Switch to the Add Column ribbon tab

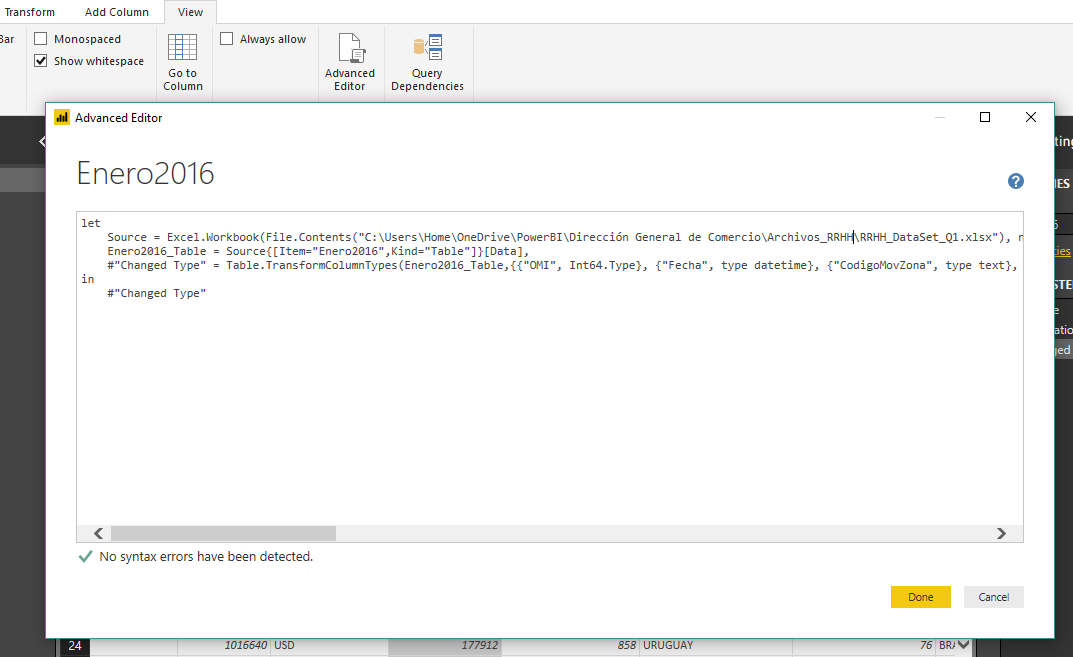coord(116,11)
